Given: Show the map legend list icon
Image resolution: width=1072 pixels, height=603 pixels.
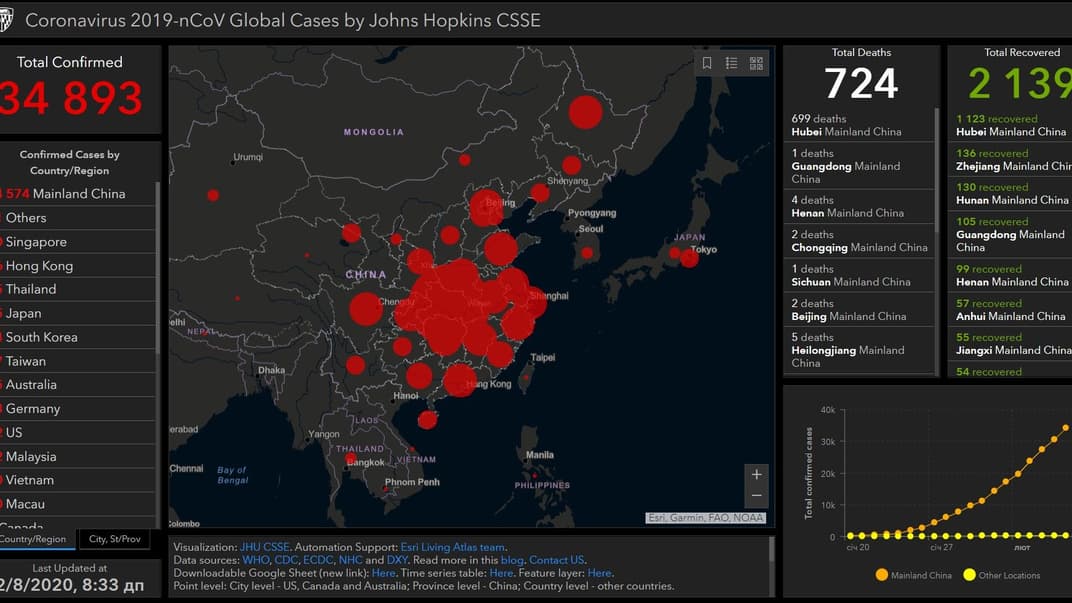Looking at the screenshot, I should (732, 63).
